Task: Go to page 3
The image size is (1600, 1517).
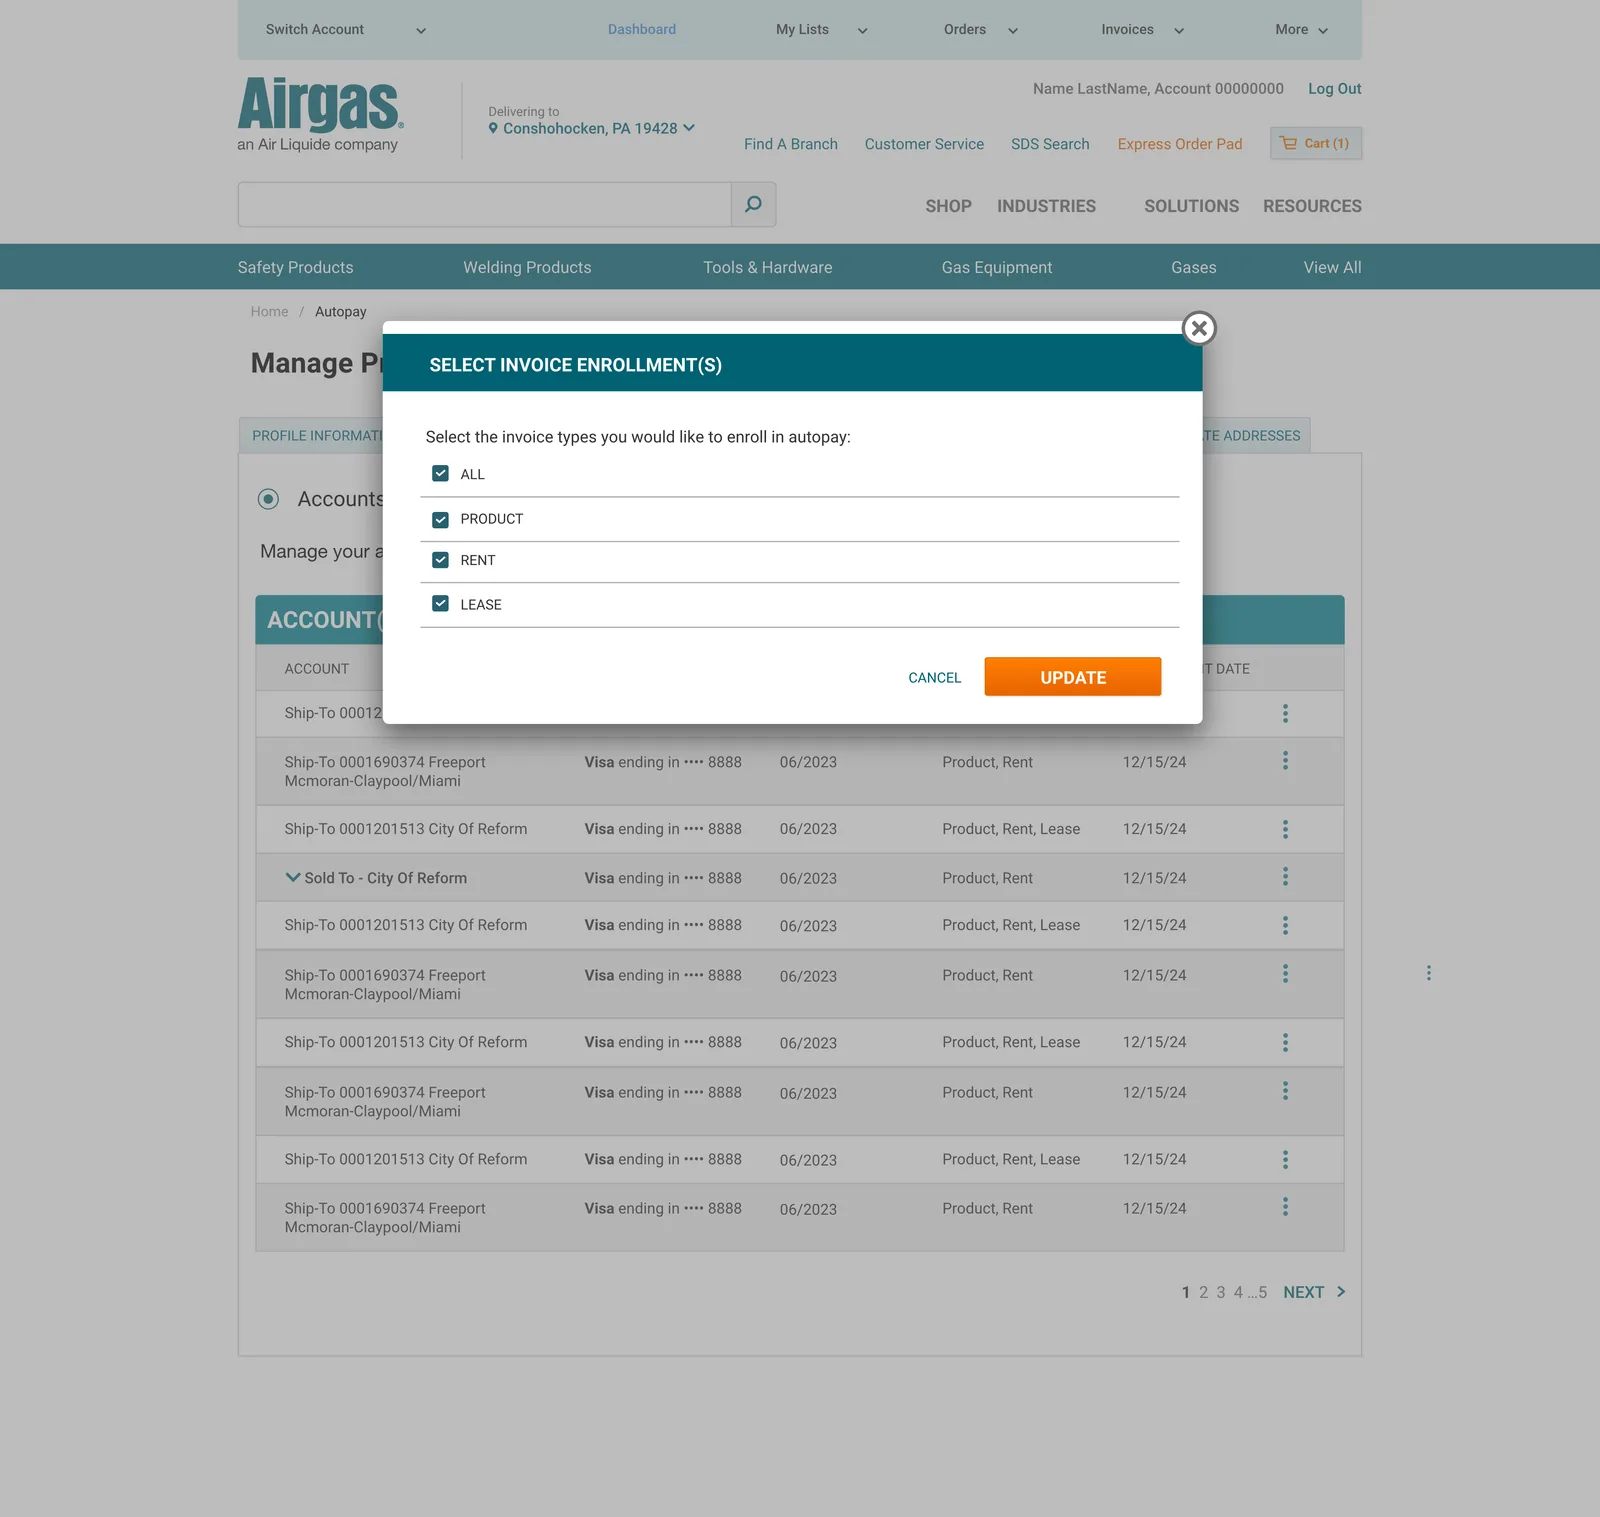Action: [1221, 1292]
